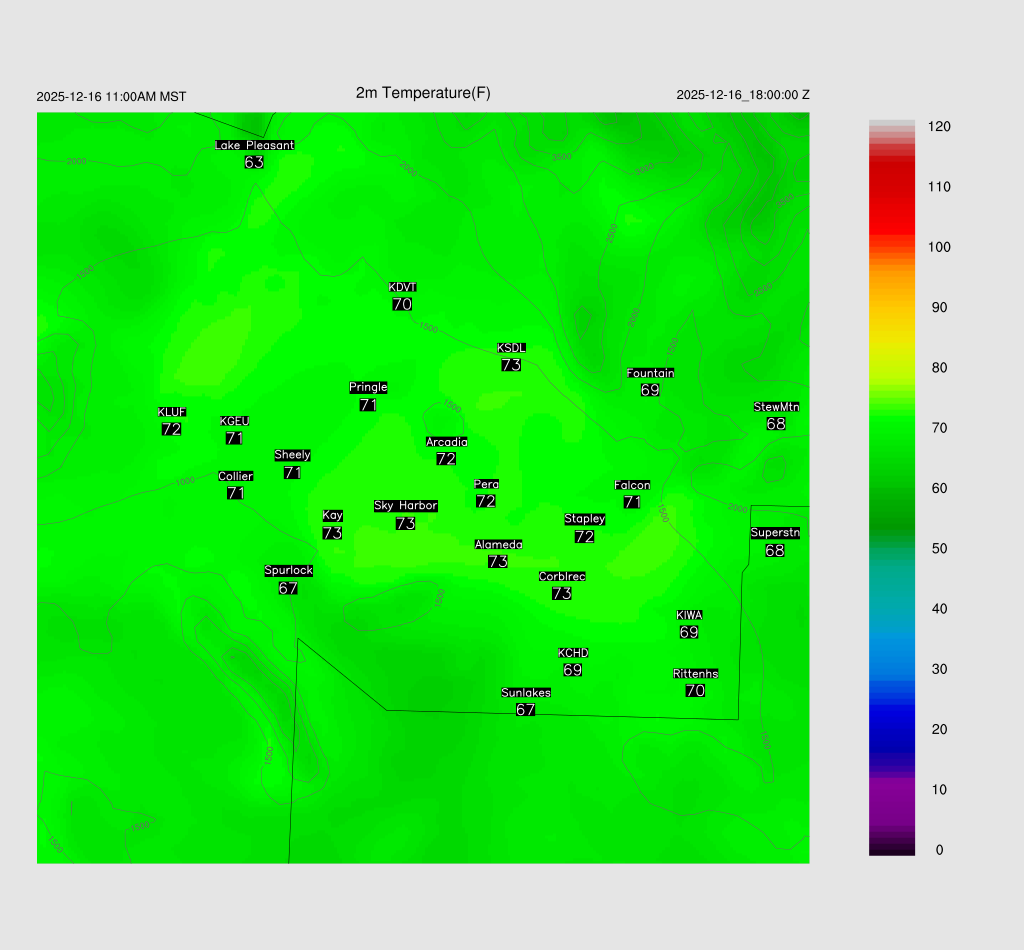This screenshot has height=950, width=1024.
Task: Click the Spurlock station label
Action: coord(288,571)
